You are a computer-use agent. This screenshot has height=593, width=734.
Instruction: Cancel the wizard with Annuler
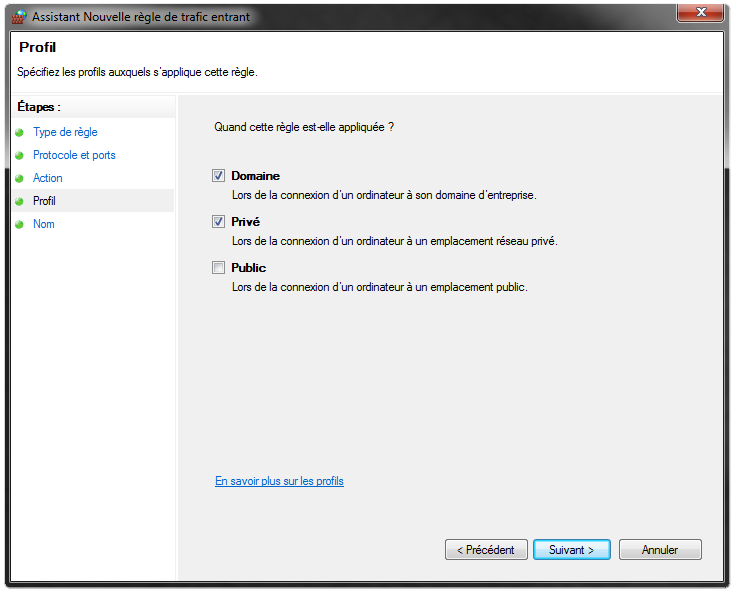[x=660, y=549]
